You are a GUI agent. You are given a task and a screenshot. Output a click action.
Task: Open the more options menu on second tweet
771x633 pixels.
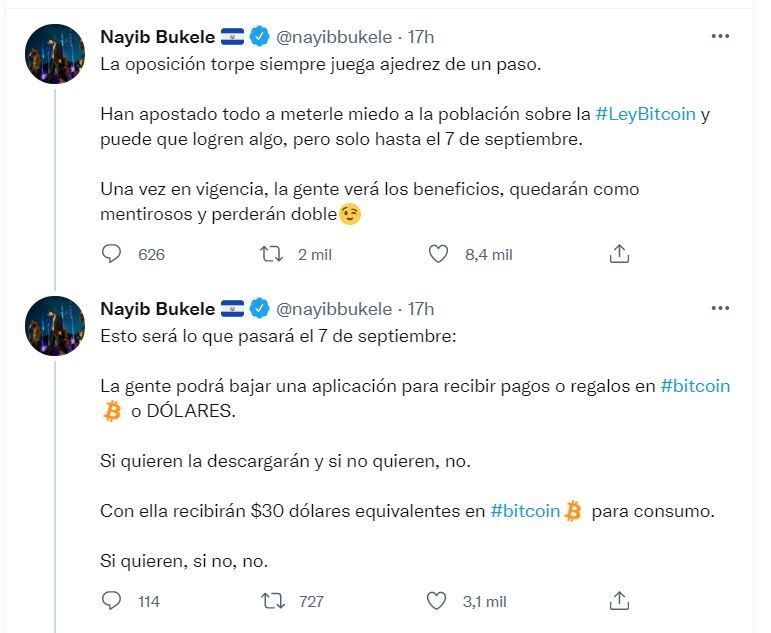click(x=720, y=308)
